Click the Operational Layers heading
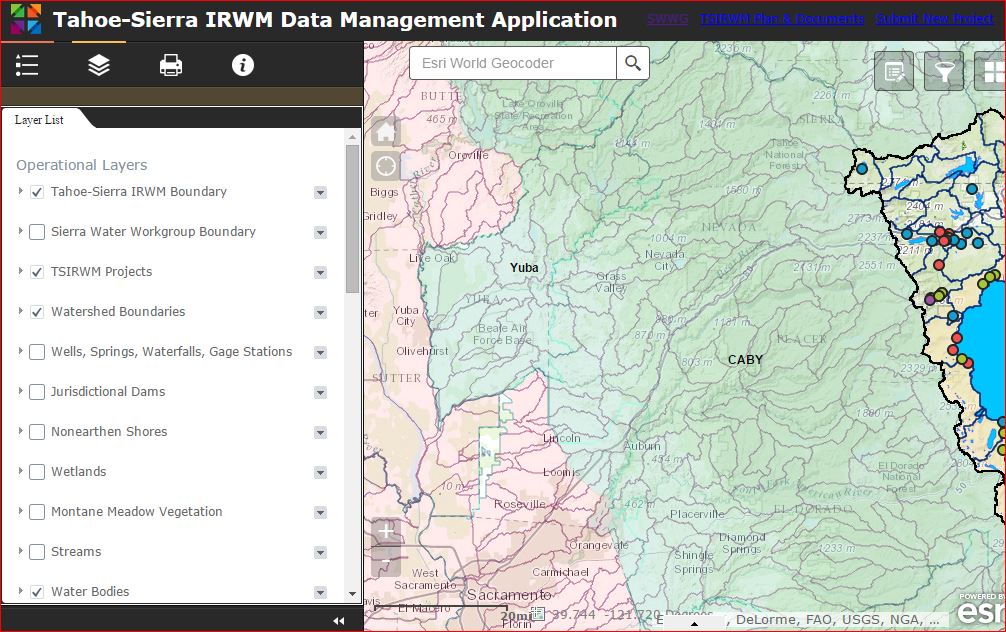The image size is (1006, 632). [x=81, y=165]
